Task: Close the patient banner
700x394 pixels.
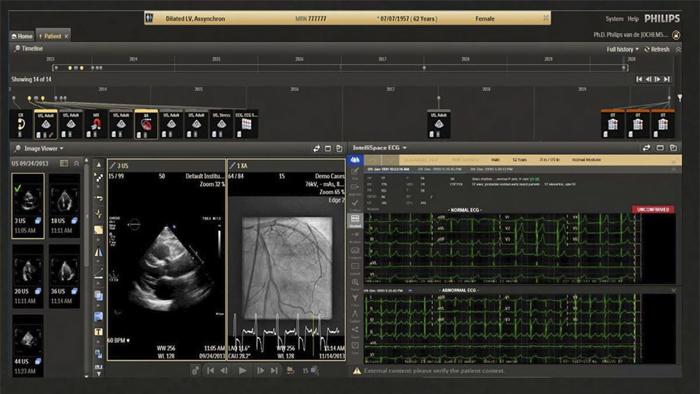Action: (546, 18)
